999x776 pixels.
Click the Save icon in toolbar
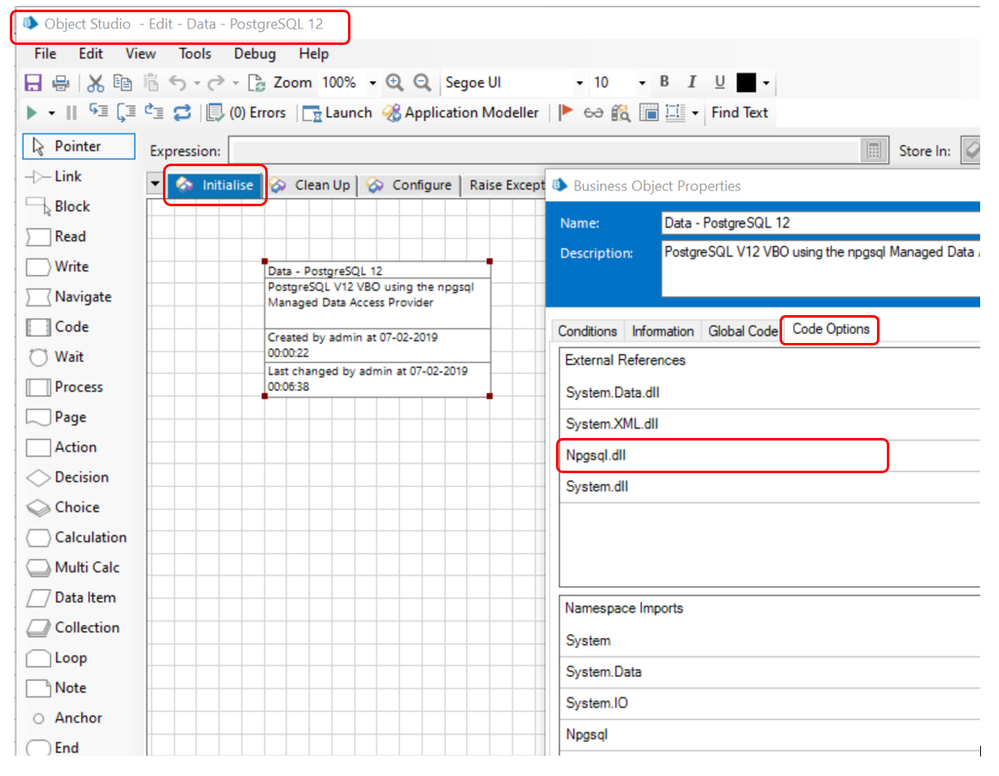pyautogui.click(x=33, y=83)
